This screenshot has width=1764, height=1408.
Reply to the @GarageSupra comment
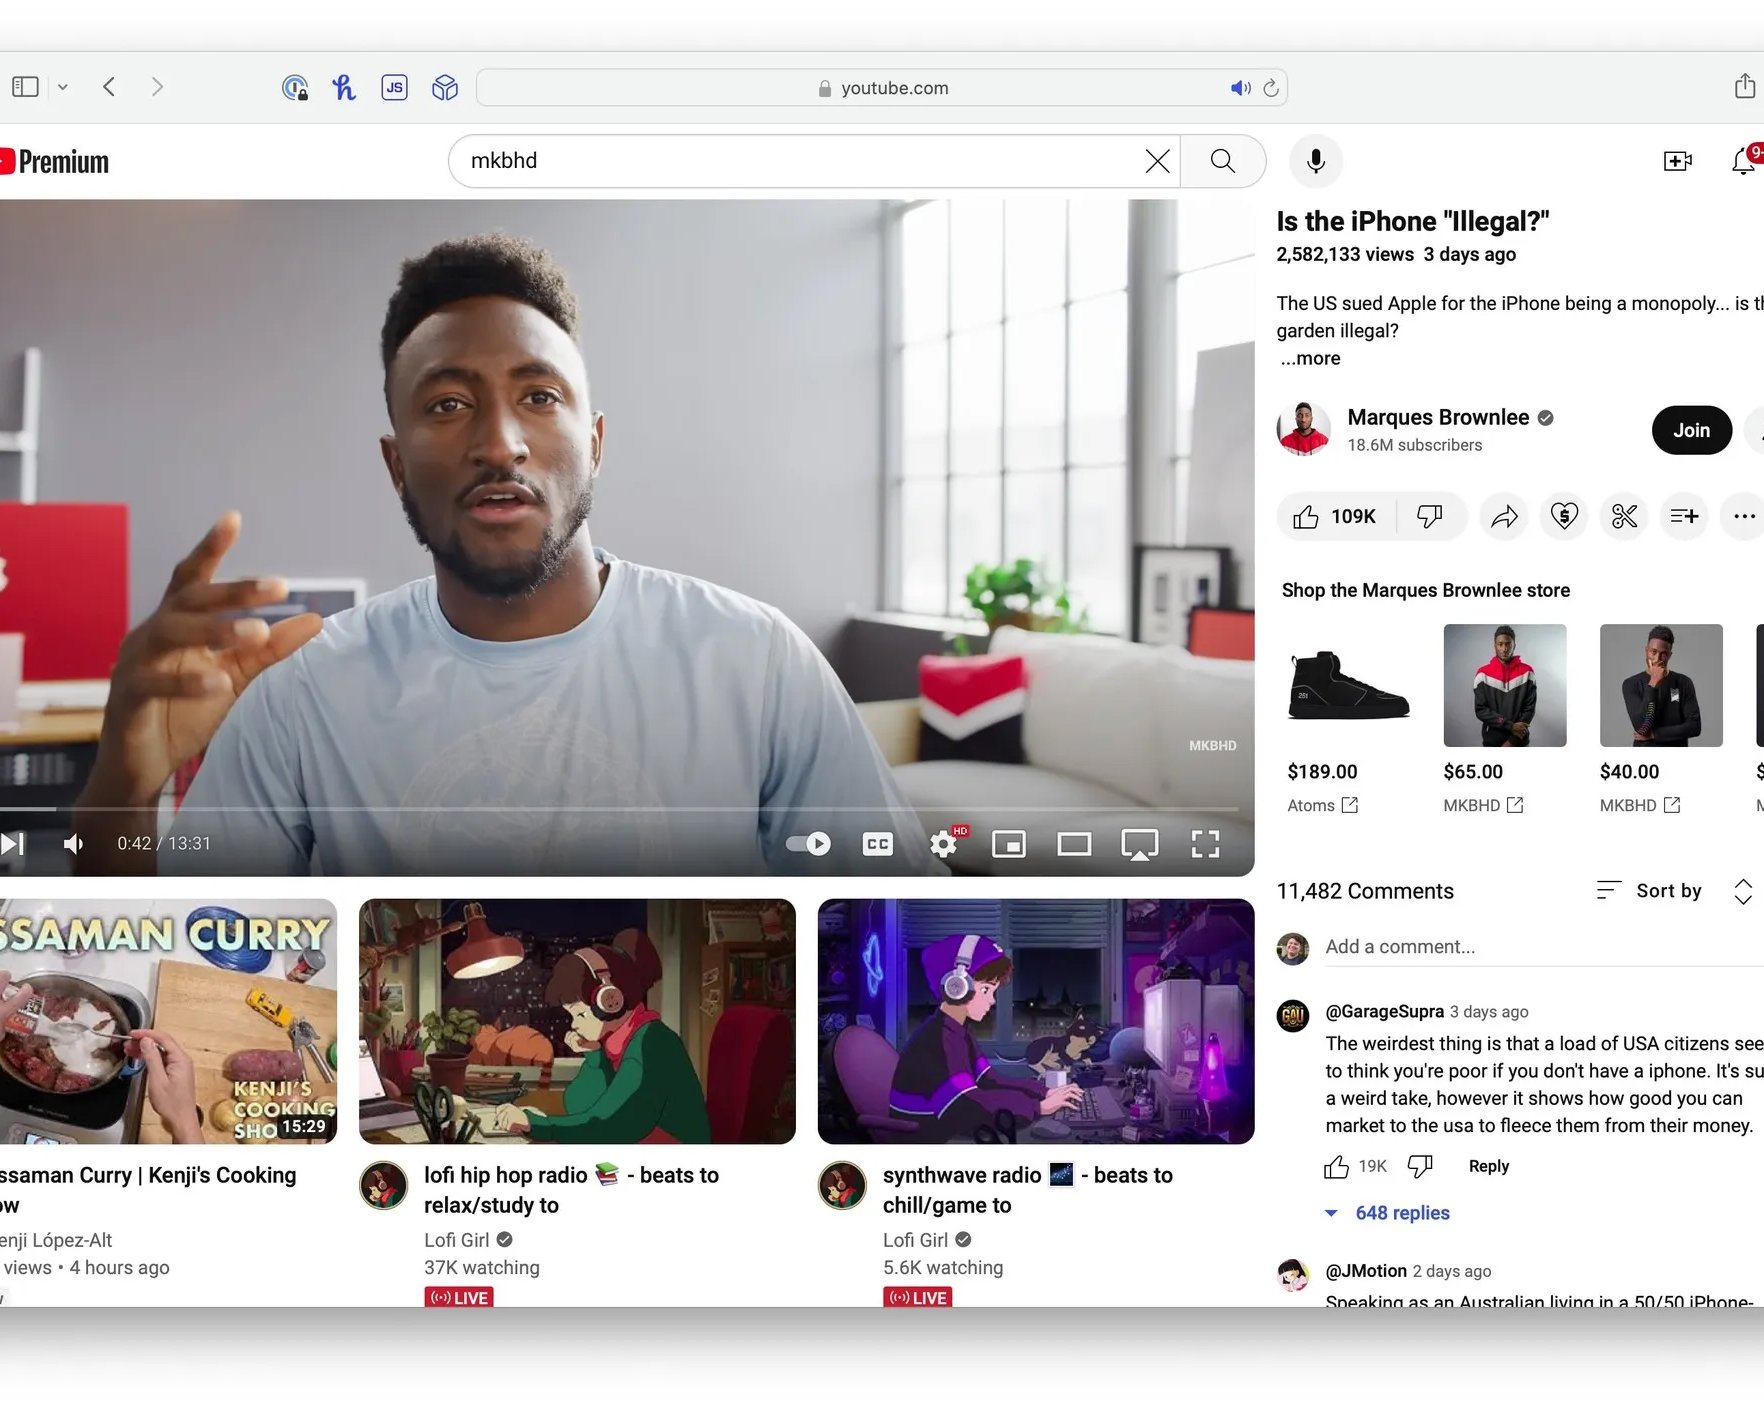(x=1488, y=1166)
